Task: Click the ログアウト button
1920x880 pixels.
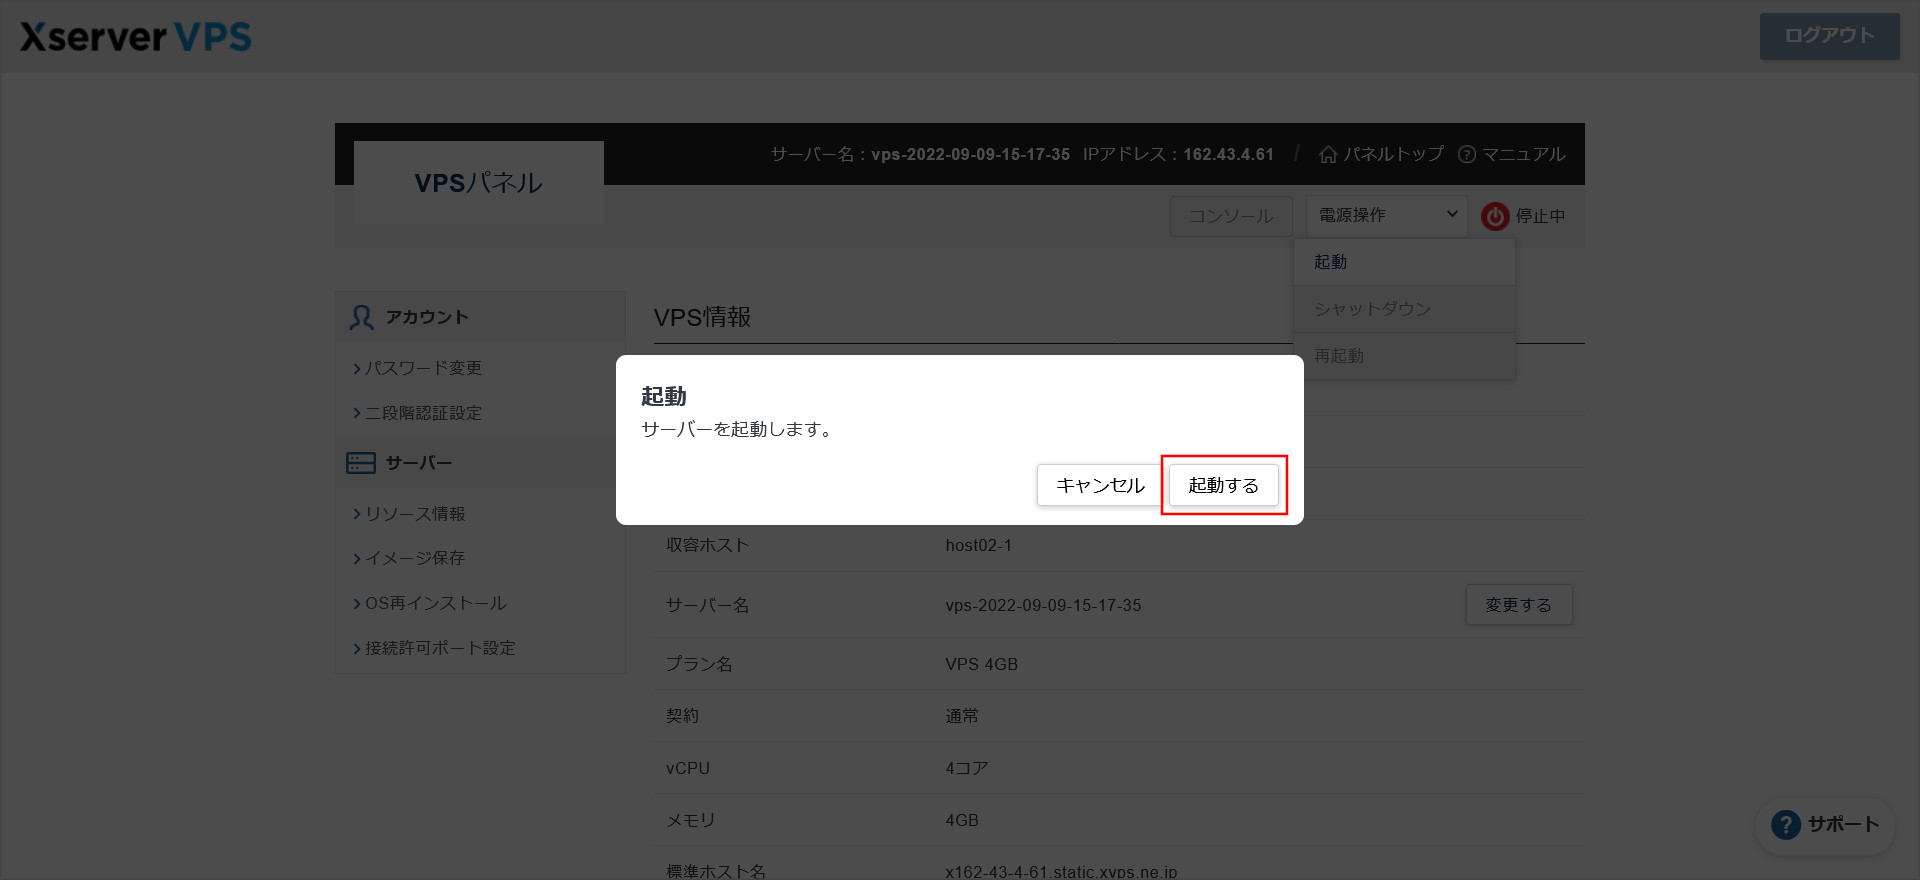Action: point(1829,36)
